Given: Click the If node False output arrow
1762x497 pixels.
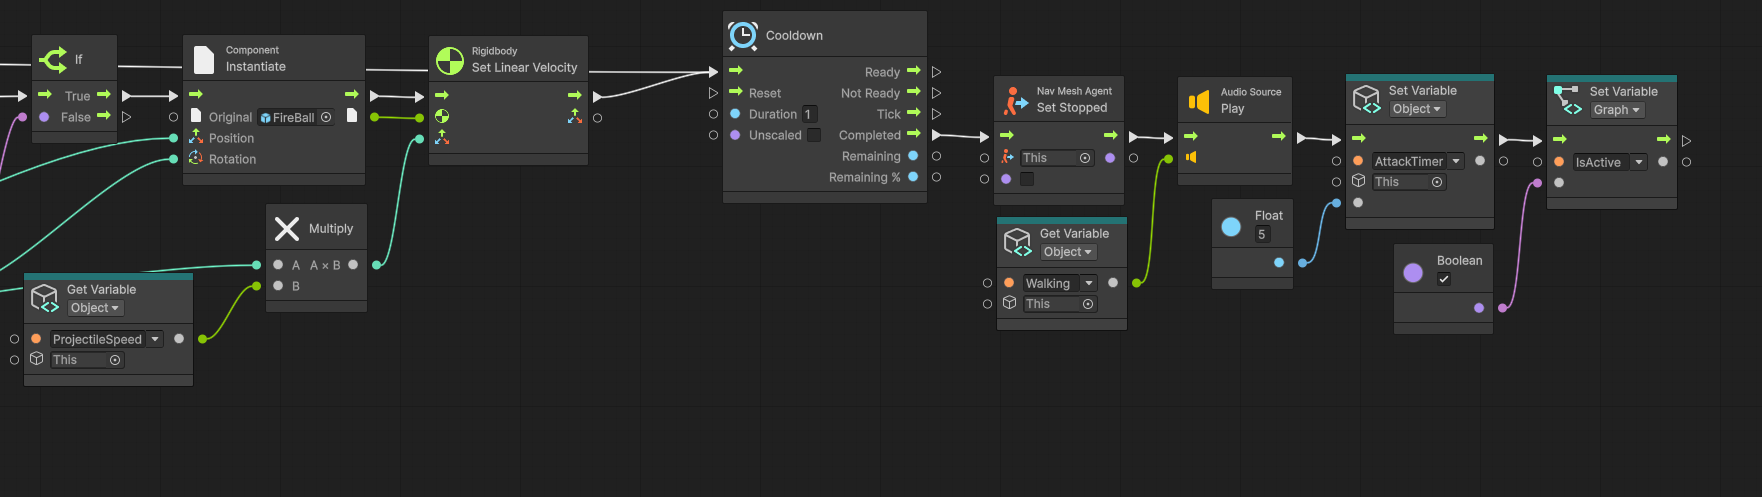Looking at the screenshot, I should [104, 116].
